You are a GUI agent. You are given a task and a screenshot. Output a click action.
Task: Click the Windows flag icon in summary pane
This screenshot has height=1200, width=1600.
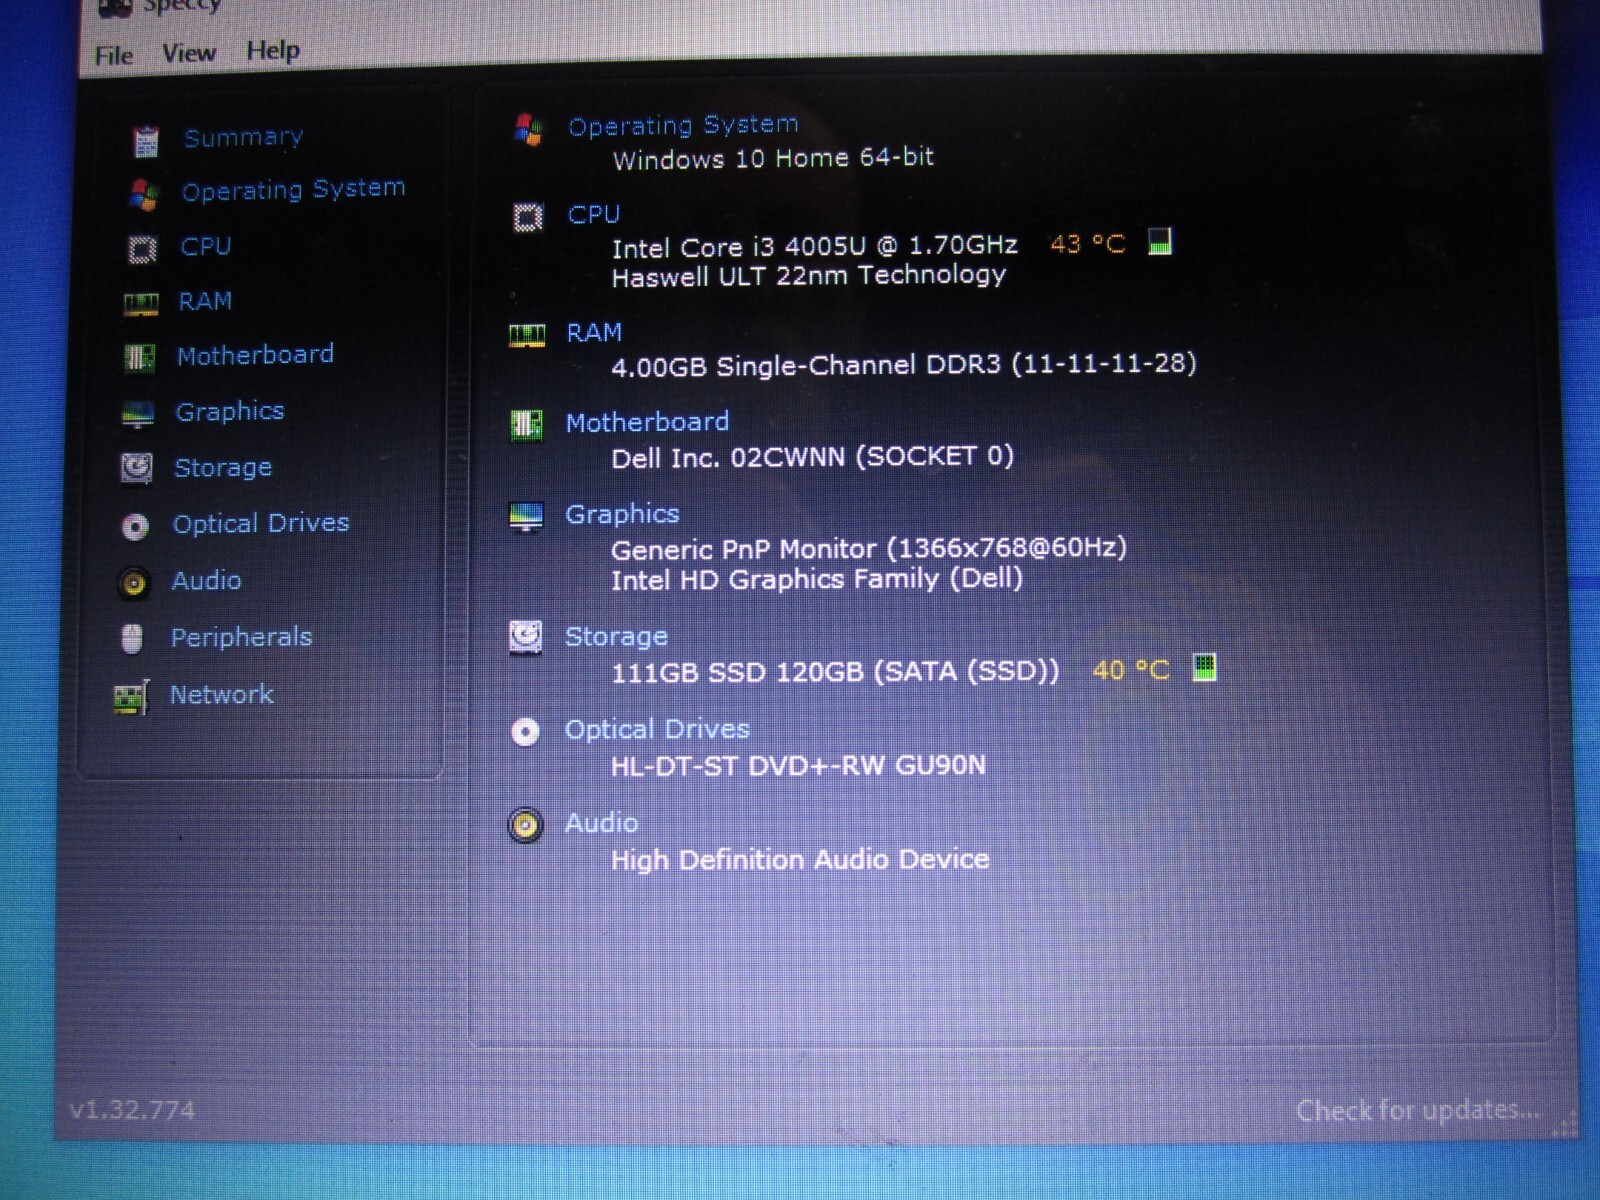(528, 130)
